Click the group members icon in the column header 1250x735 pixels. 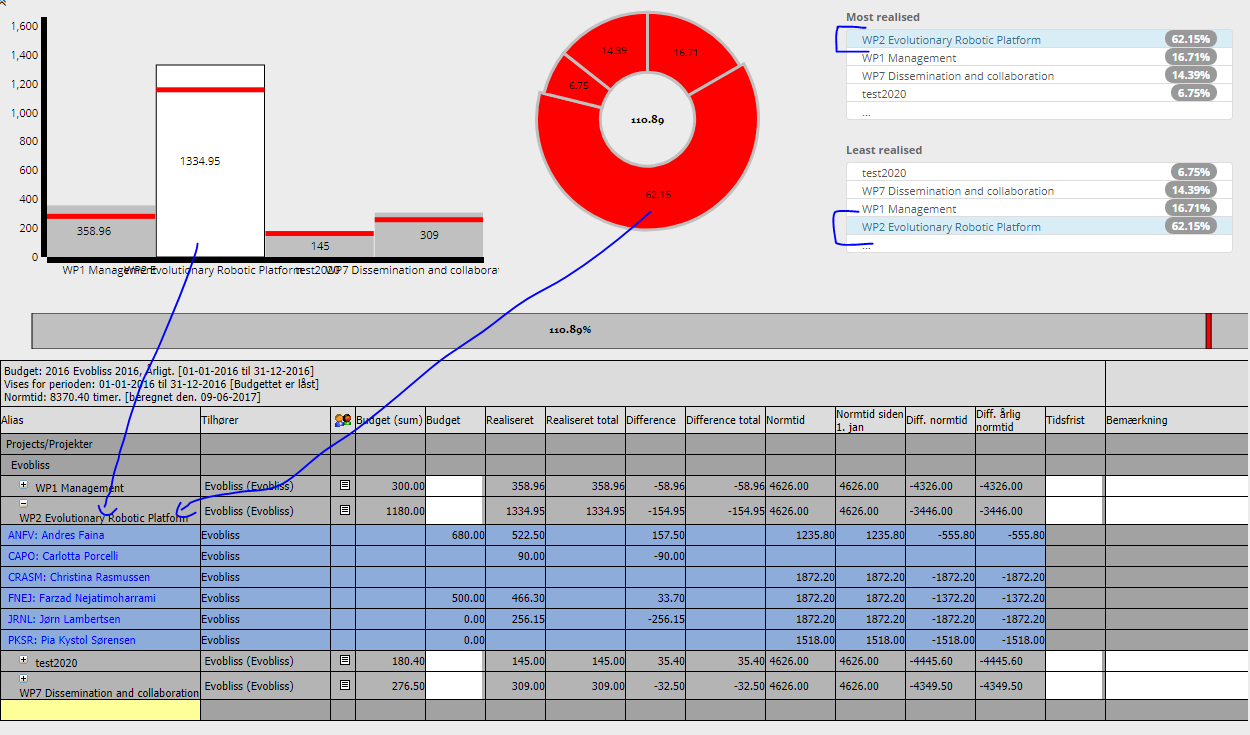pyautogui.click(x=342, y=419)
